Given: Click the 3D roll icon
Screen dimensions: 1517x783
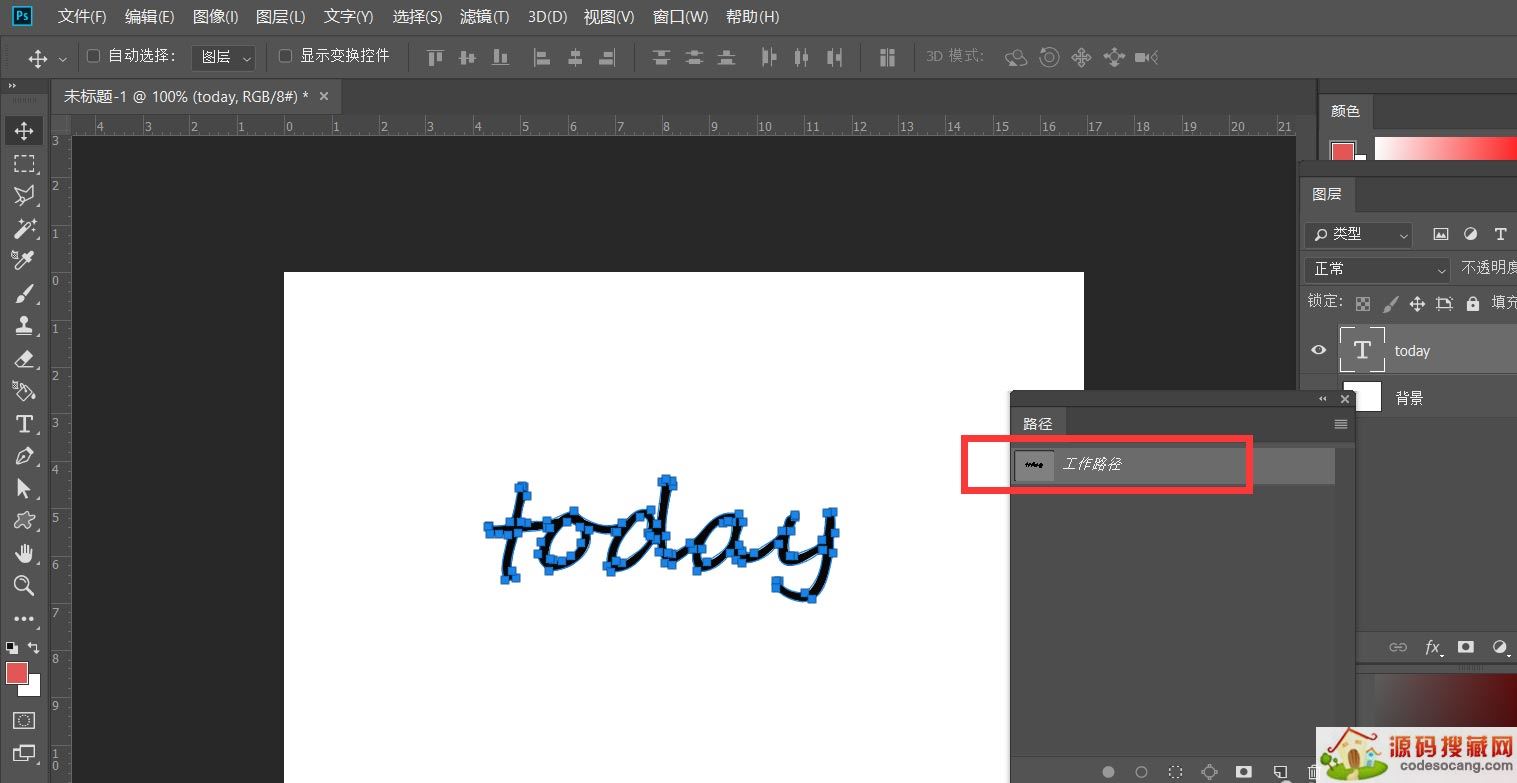Looking at the screenshot, I should [x=1049, y=58].
